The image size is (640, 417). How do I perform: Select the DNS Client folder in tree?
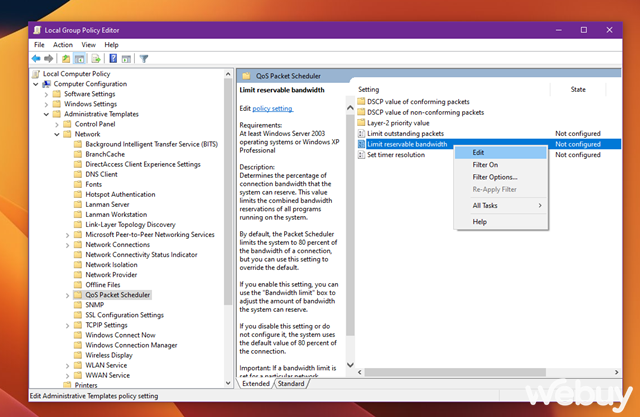(101, 174)
